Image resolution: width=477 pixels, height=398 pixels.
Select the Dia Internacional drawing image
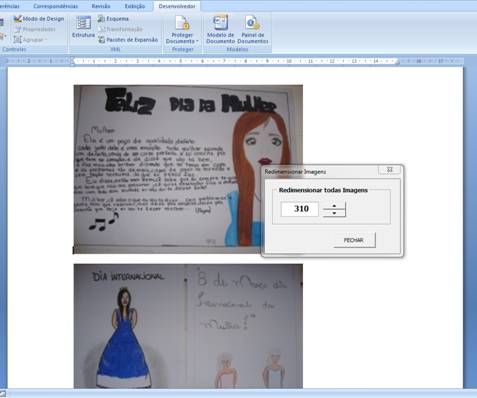[x=188, y=326]
